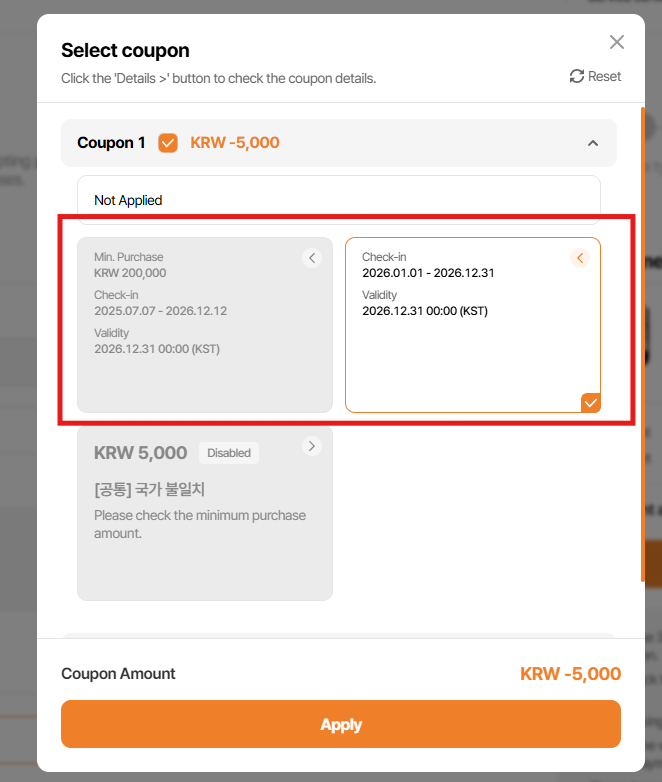The image size is (662, 782).
Task: Click the orange vertical scrollbar
Action: coord(642,340)
